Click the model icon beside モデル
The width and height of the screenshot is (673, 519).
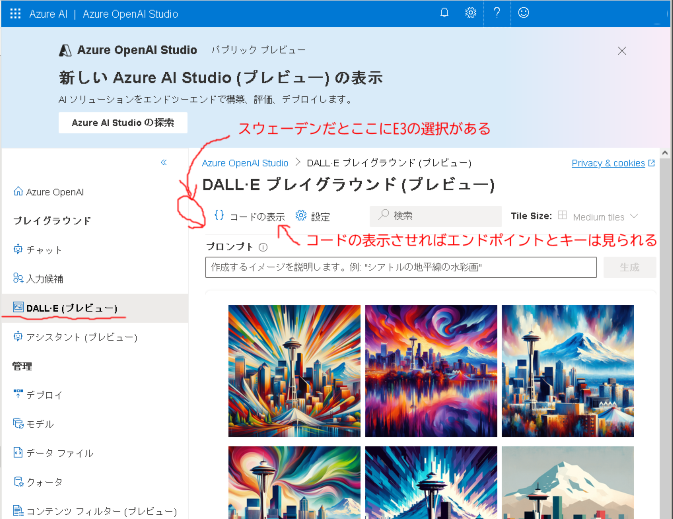[18, 423]
